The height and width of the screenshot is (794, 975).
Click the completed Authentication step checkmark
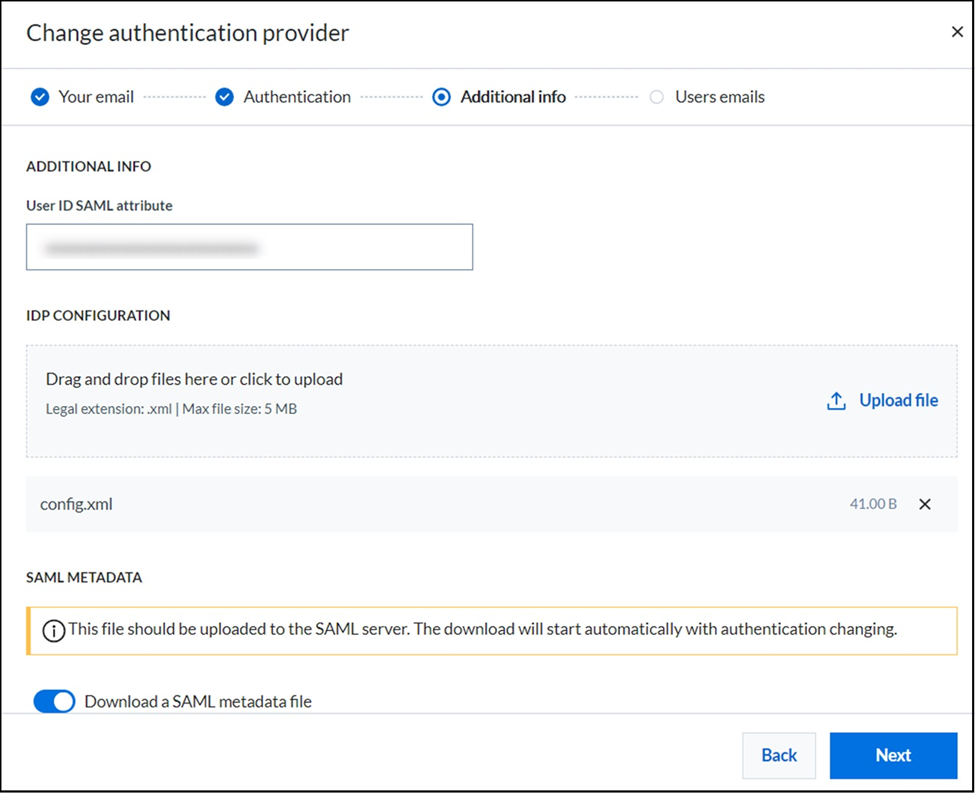224,97
